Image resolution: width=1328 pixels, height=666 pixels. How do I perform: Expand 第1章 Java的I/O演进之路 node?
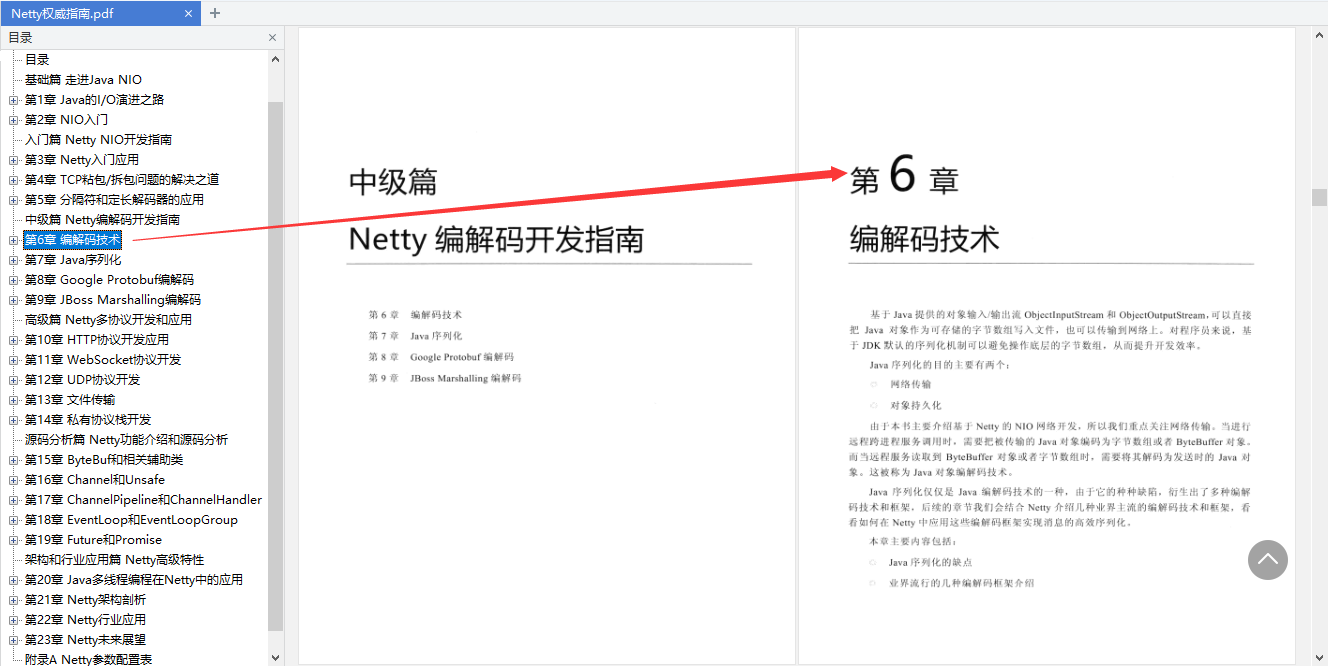point(13,100)
